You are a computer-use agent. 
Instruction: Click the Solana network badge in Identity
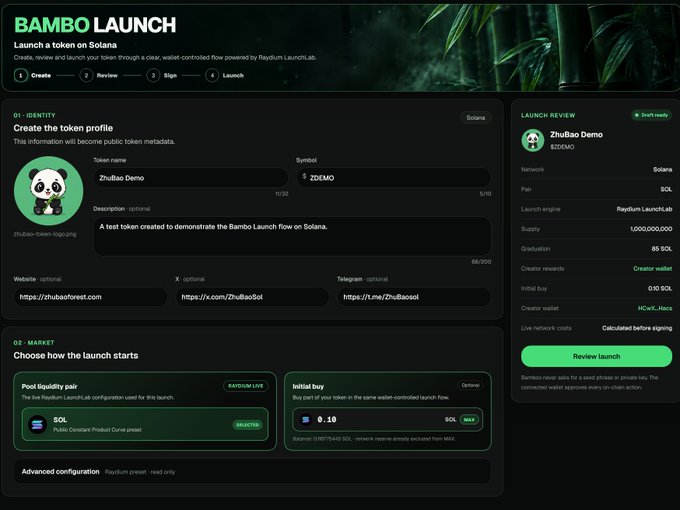coord(476,118)
